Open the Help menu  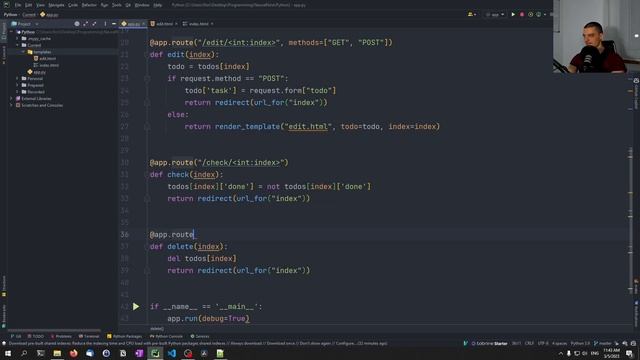[x=158, y=5]
